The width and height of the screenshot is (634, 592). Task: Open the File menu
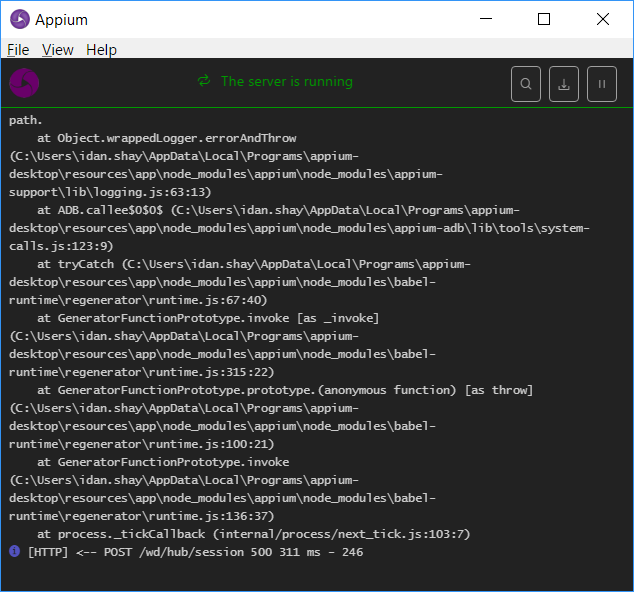(18, 50)
